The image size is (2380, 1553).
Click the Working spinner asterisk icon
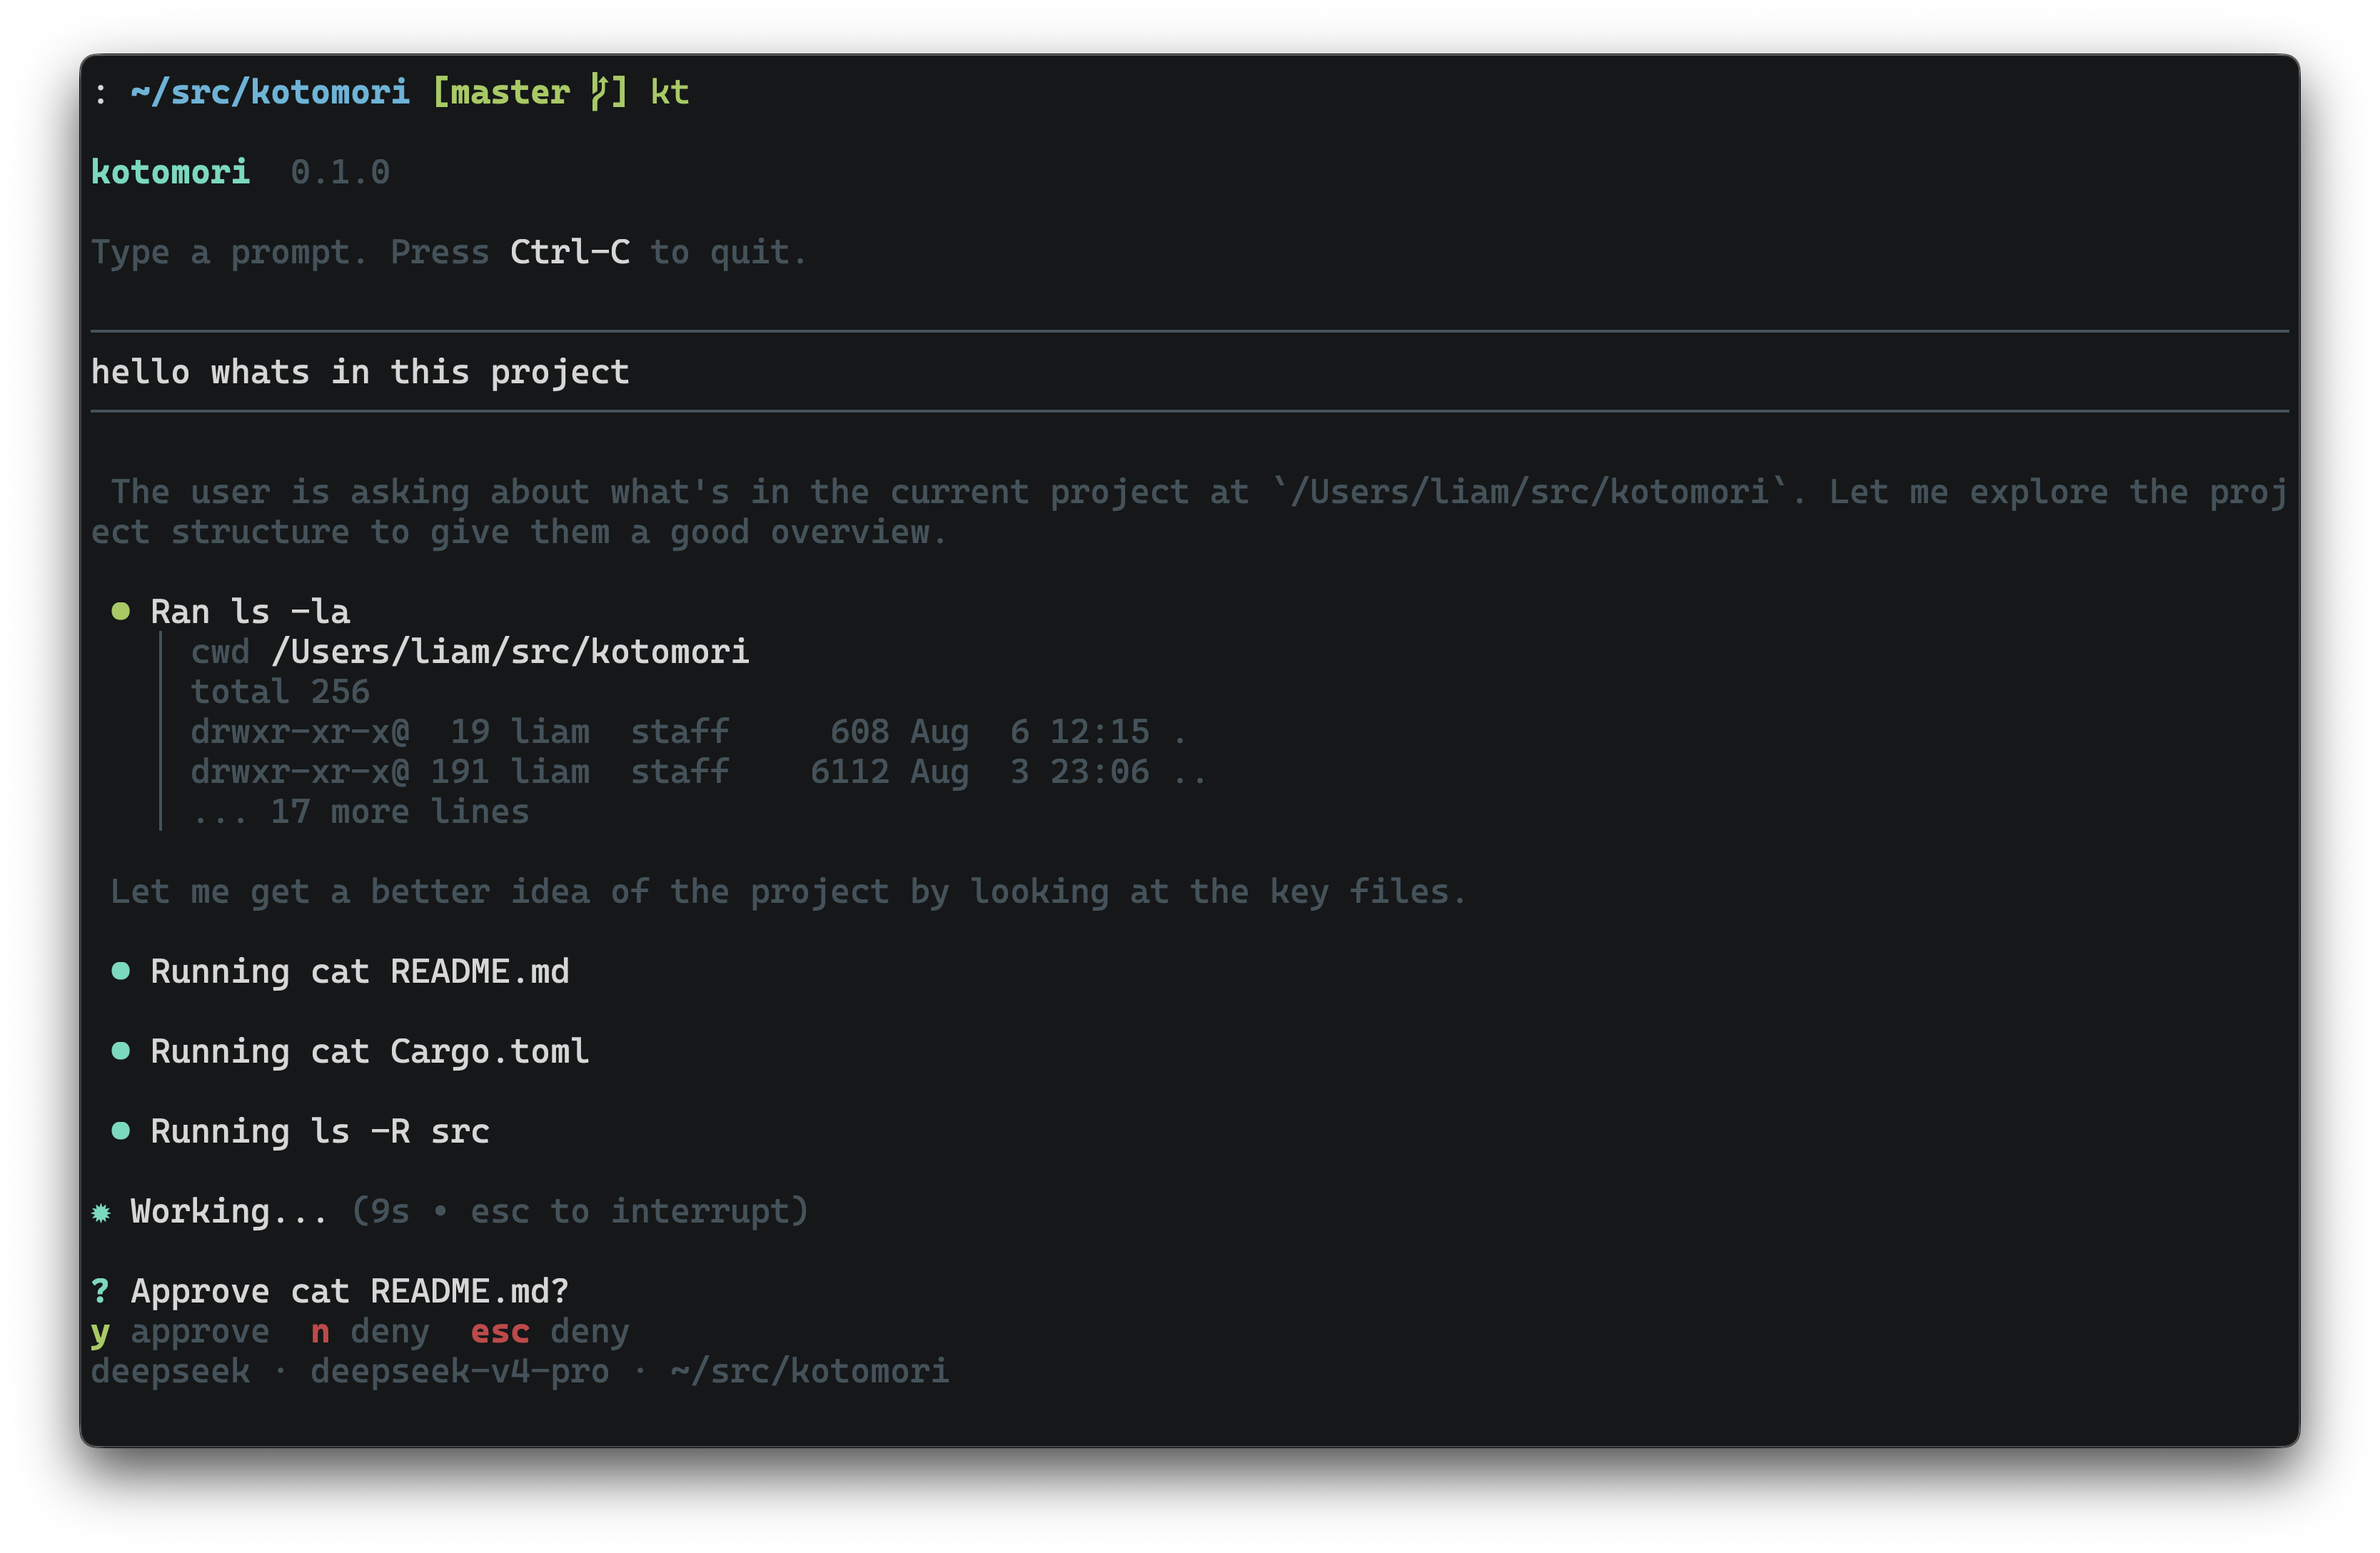click(101, 1213)
